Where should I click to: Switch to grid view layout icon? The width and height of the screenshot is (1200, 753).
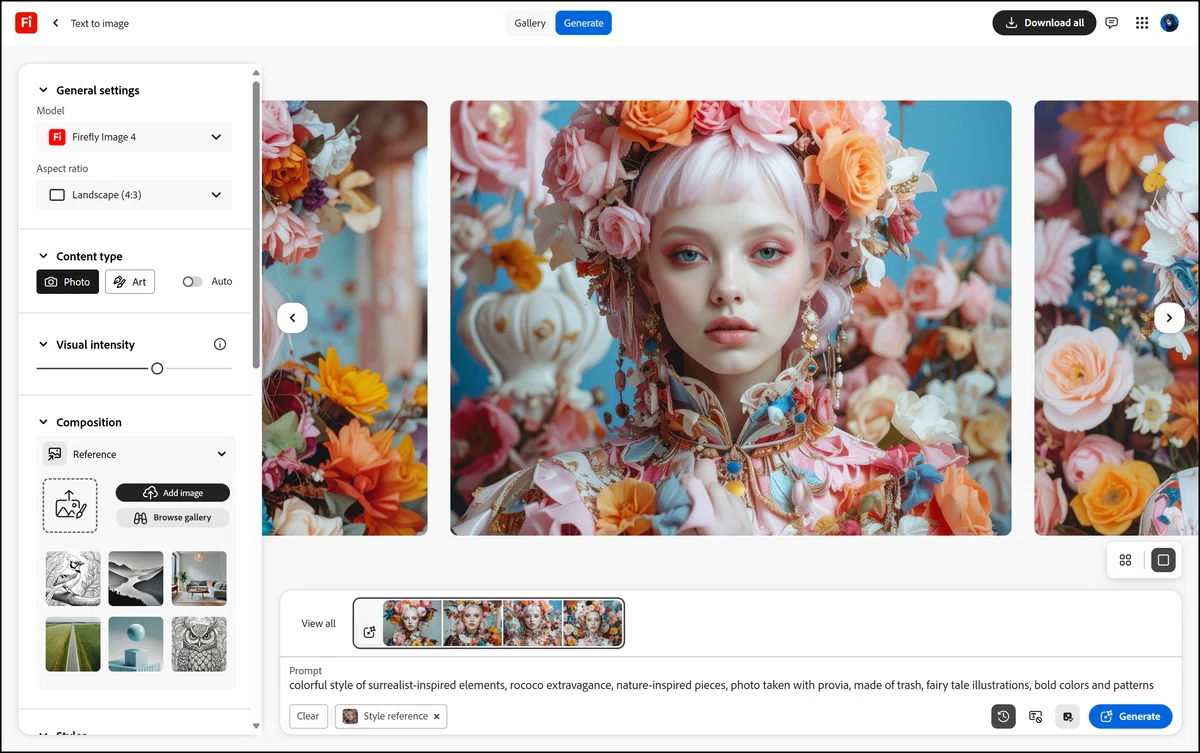point(1125,560)
